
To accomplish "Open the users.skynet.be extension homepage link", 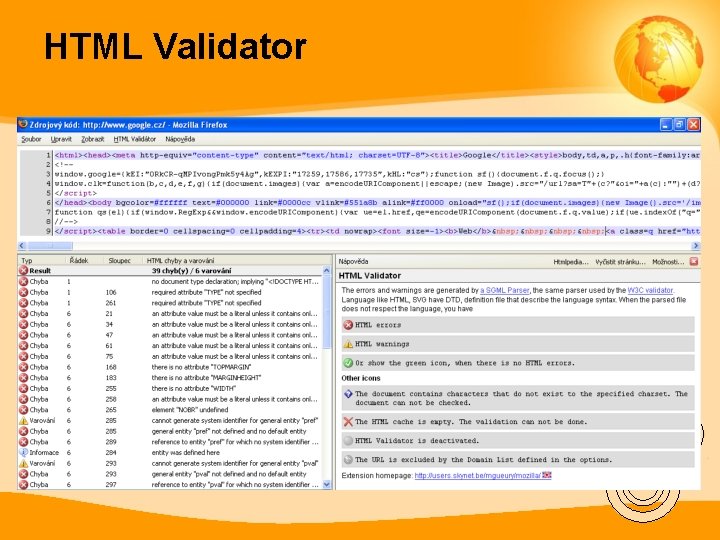I will pos(478,476).
